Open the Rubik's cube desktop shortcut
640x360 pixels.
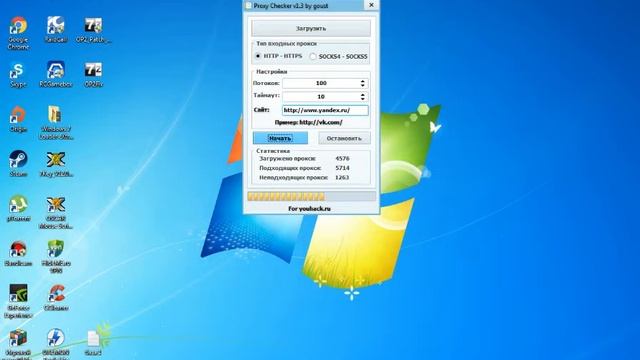click(x=18, y=339)
